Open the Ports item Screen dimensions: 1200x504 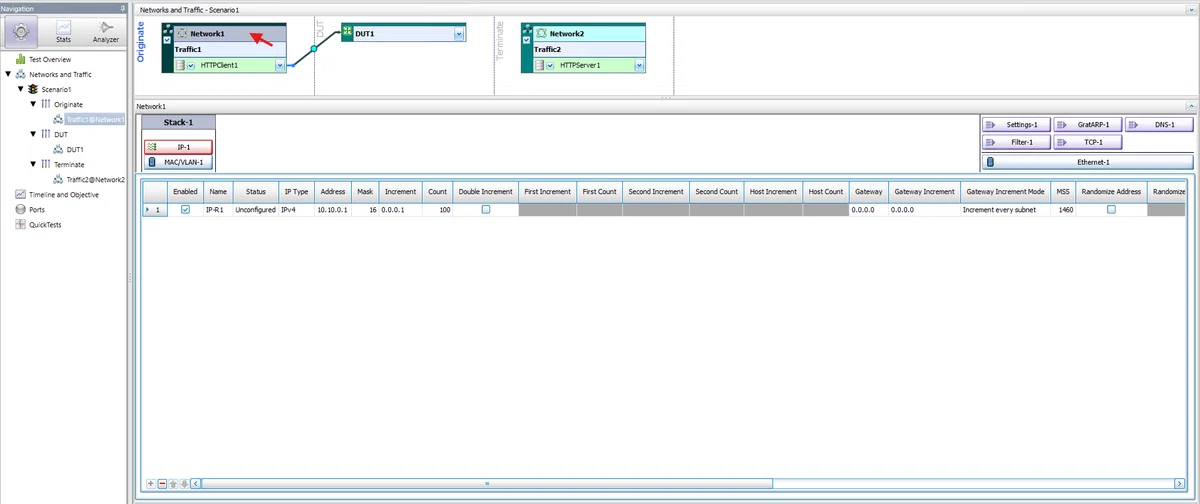click(x=37, y=209)
